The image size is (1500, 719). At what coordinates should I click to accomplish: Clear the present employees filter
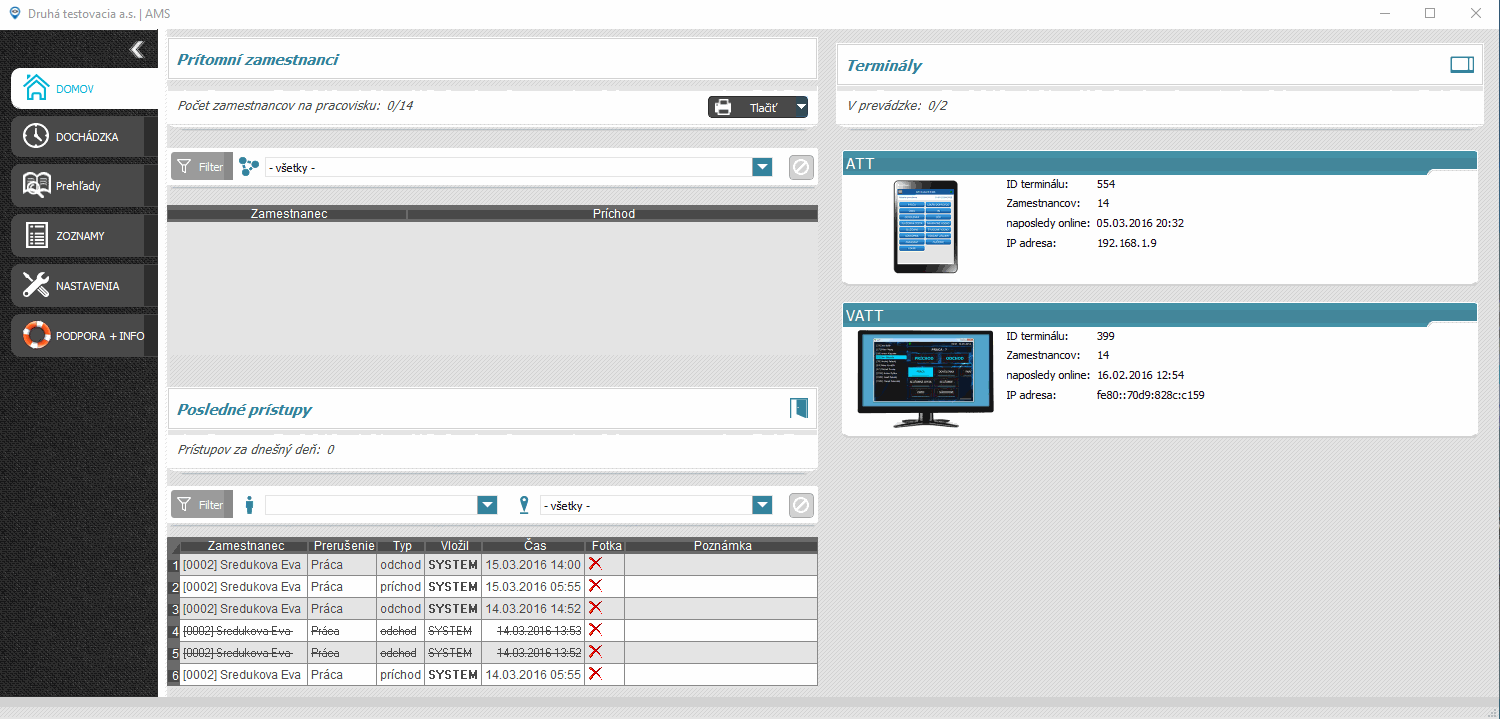[x=801, y=167]
